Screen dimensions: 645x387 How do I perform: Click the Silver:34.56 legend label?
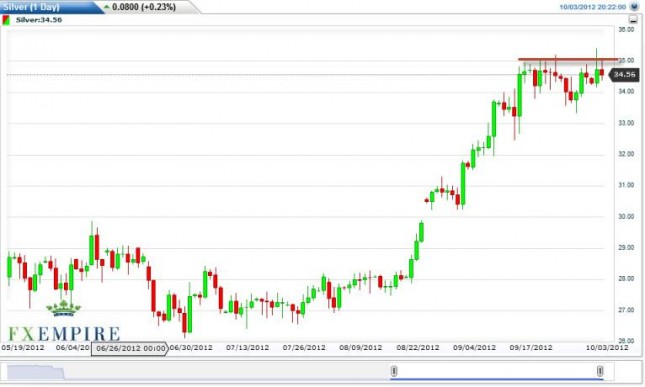(39, 20)
